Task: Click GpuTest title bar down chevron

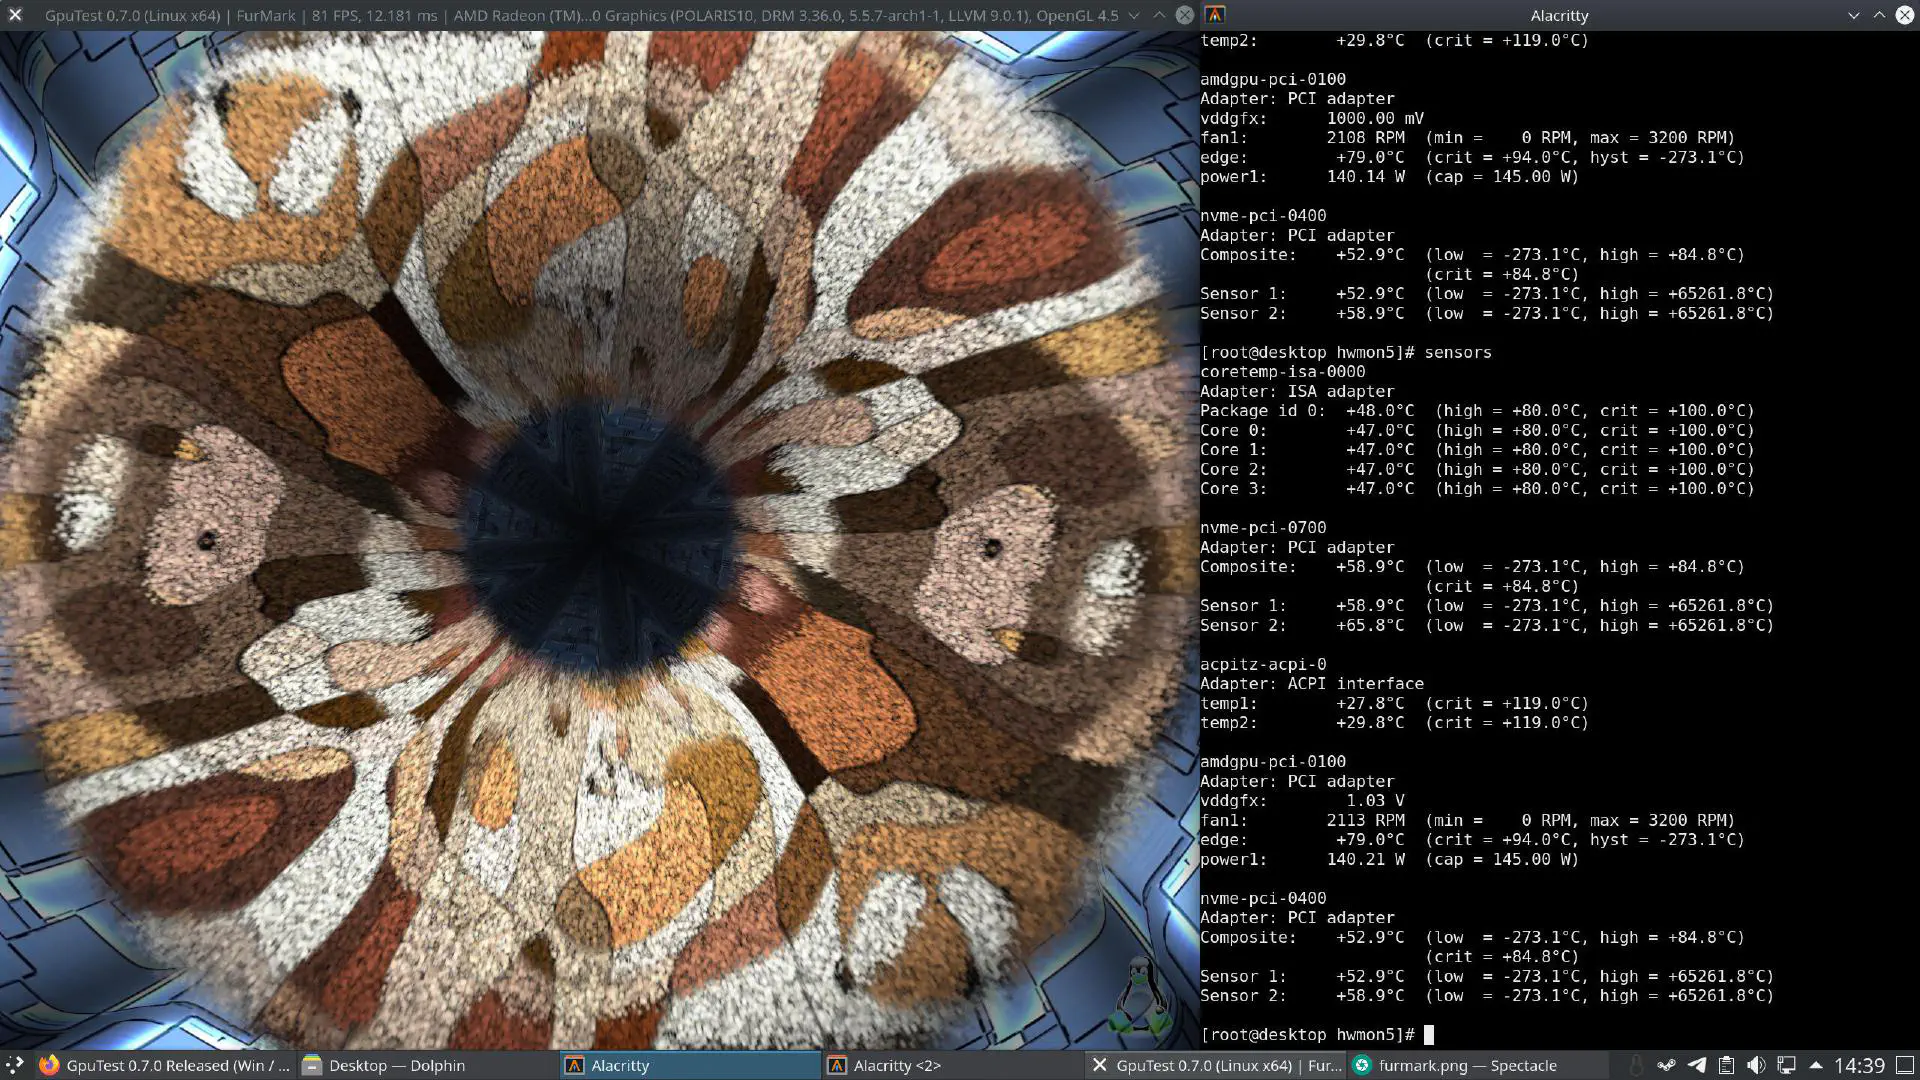Action: point(1133,15)
